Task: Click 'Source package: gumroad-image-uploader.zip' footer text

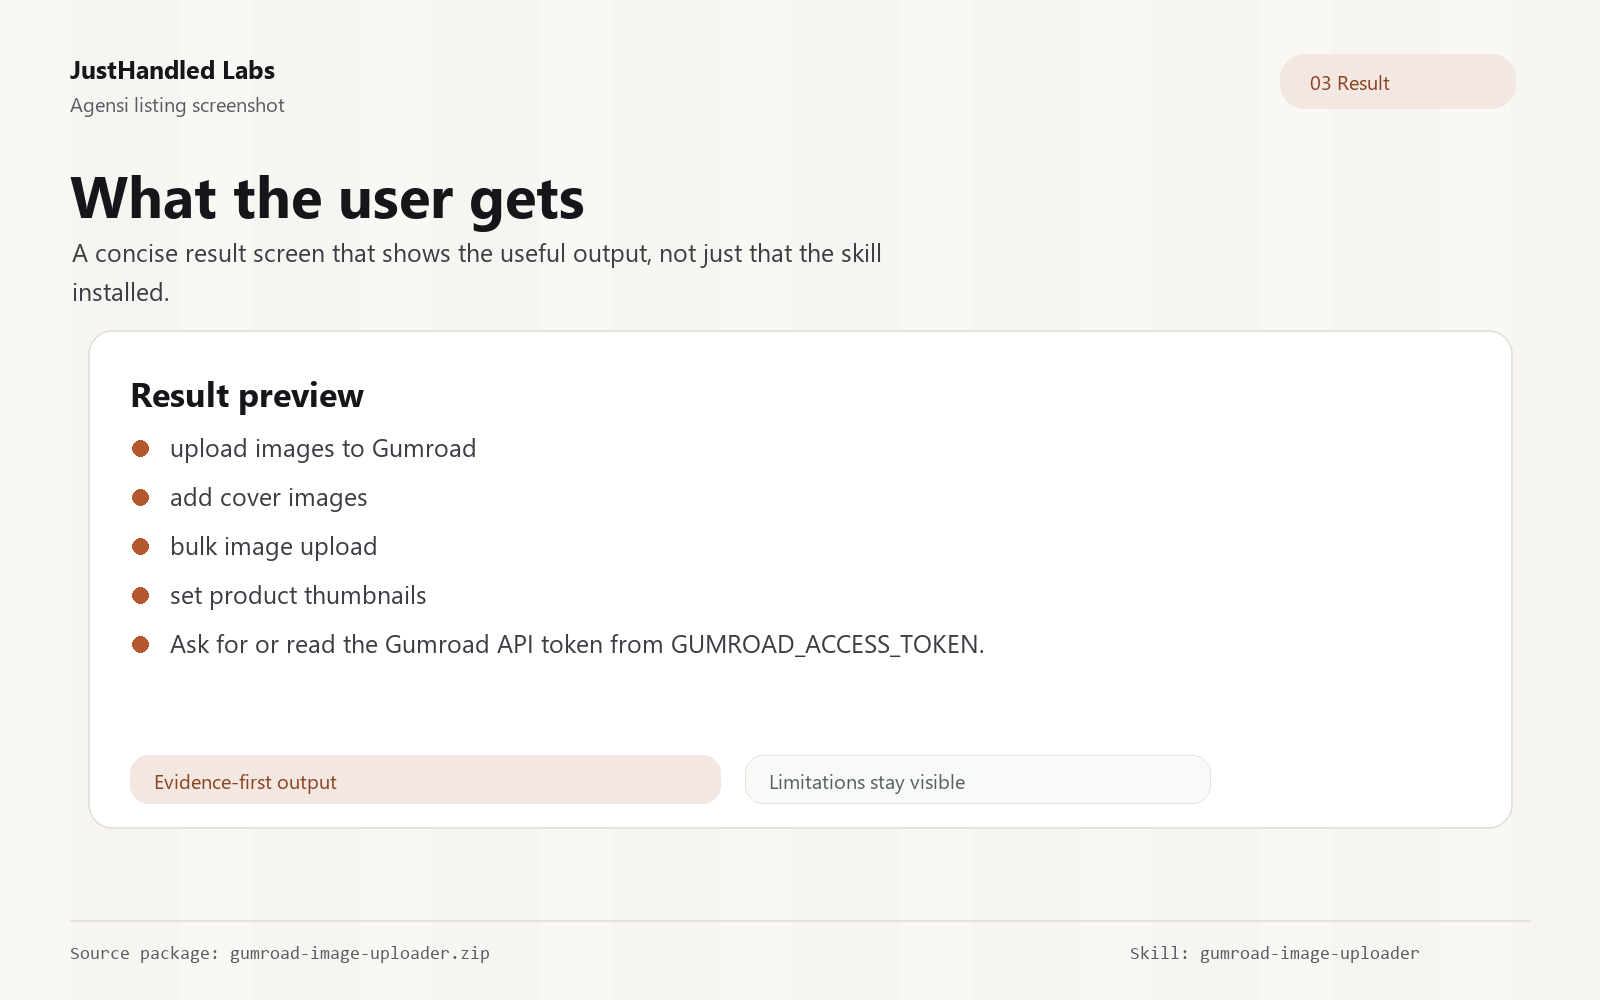Action: [x=280, y=953]
